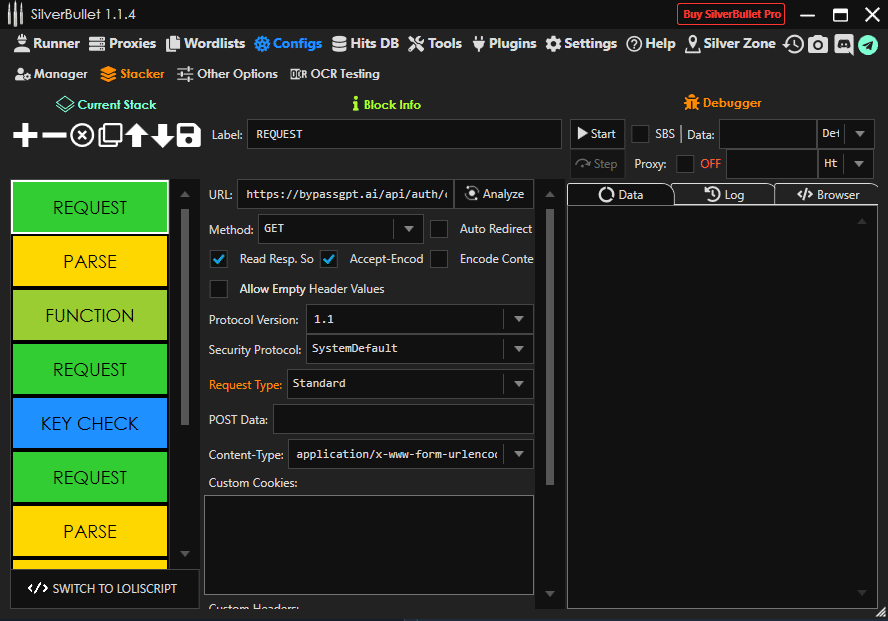Click the camera screenshot icon

tap(818, 44)
